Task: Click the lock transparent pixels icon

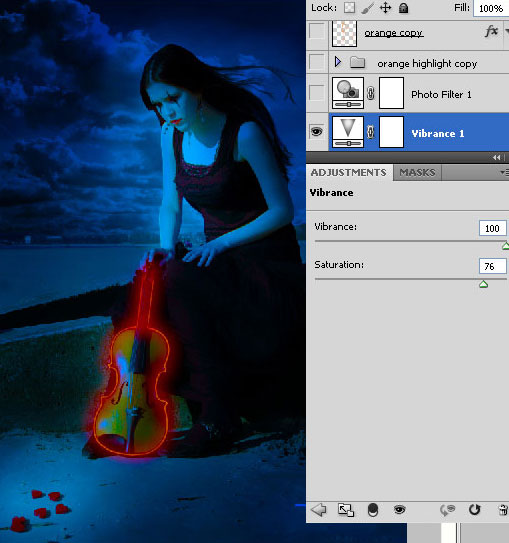Action: tap(349, 8)
